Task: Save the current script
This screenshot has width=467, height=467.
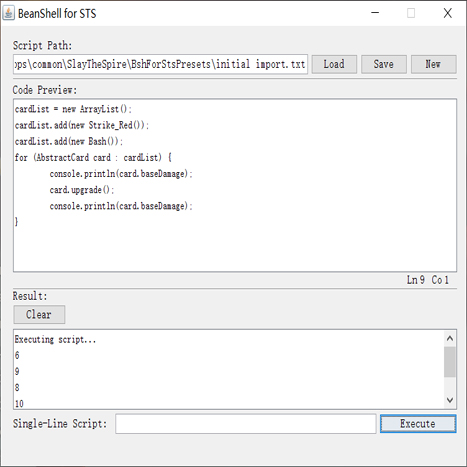Action: click(384, 64)
